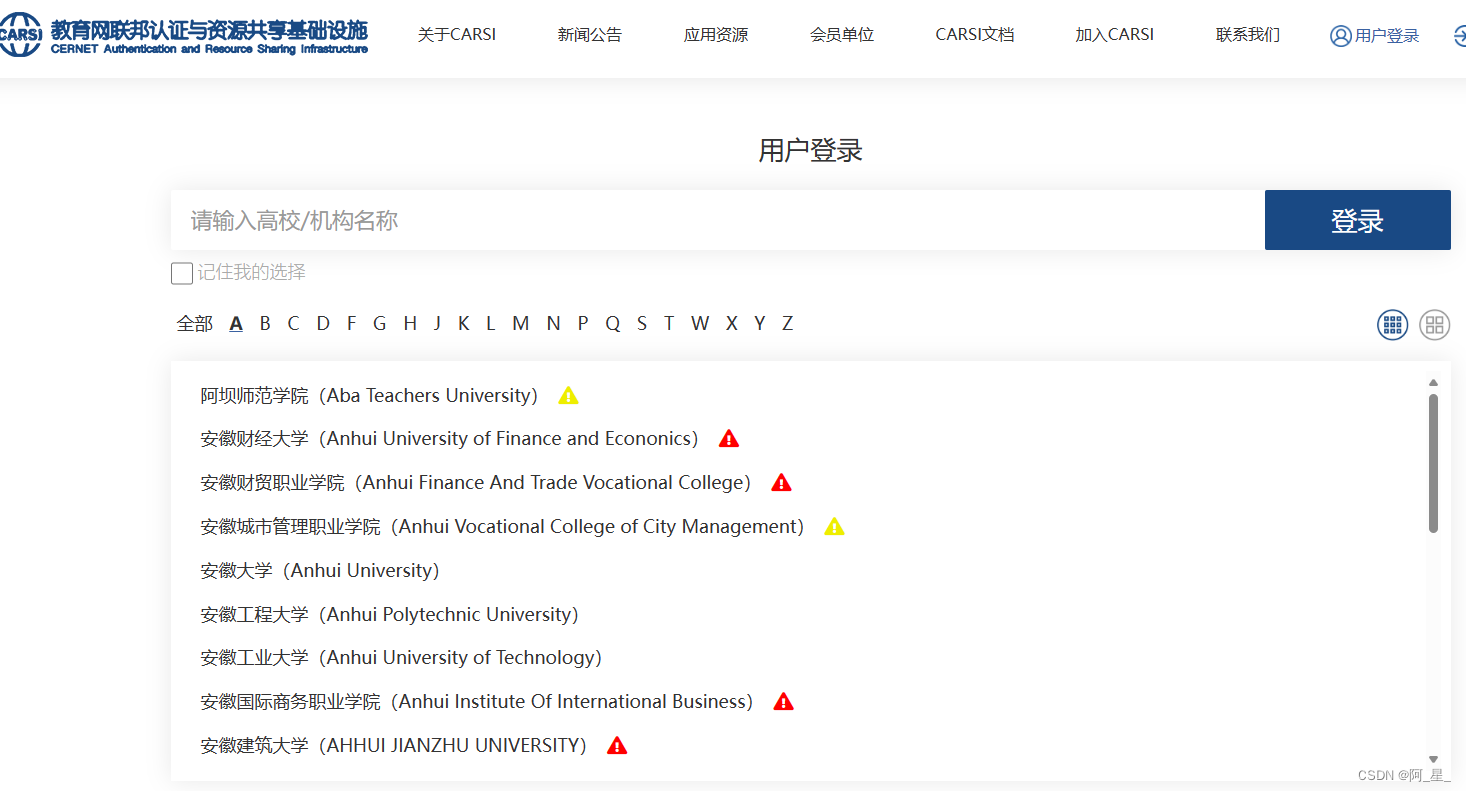The width and height of the screenshot is (1466, 791).
Task: Click the 用户登录 link in header
Action: pos(1387,36)
